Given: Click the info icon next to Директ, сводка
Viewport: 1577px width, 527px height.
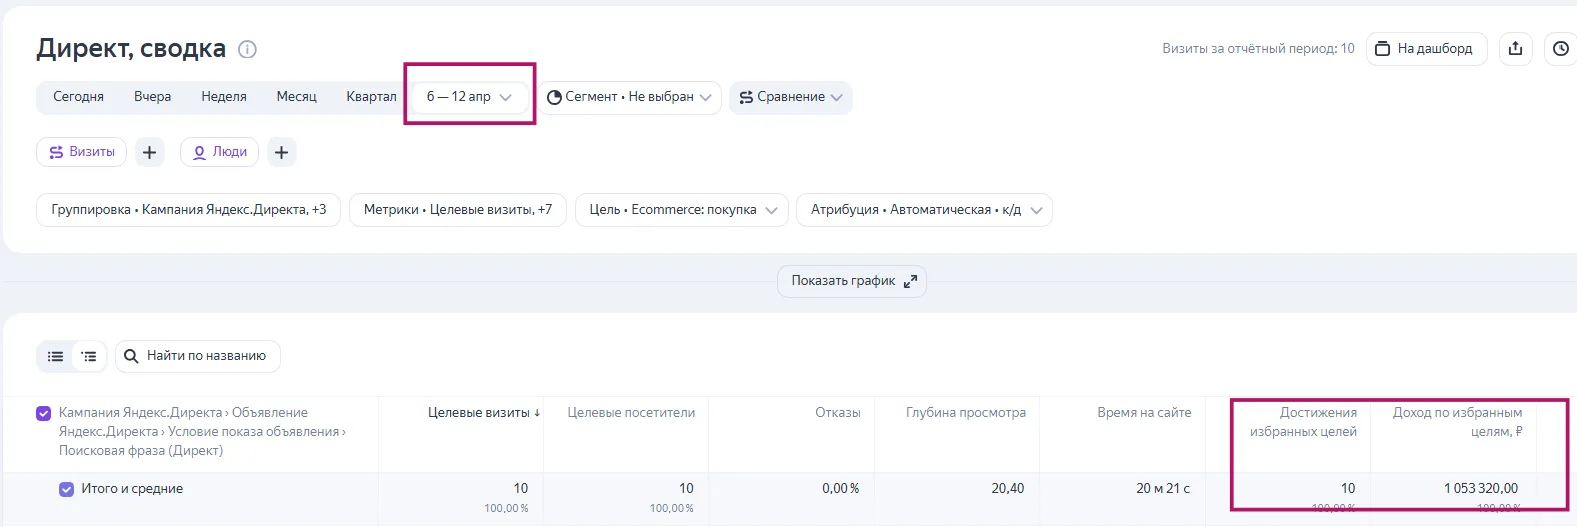Looking at the screenshot, I should [248, 49].
